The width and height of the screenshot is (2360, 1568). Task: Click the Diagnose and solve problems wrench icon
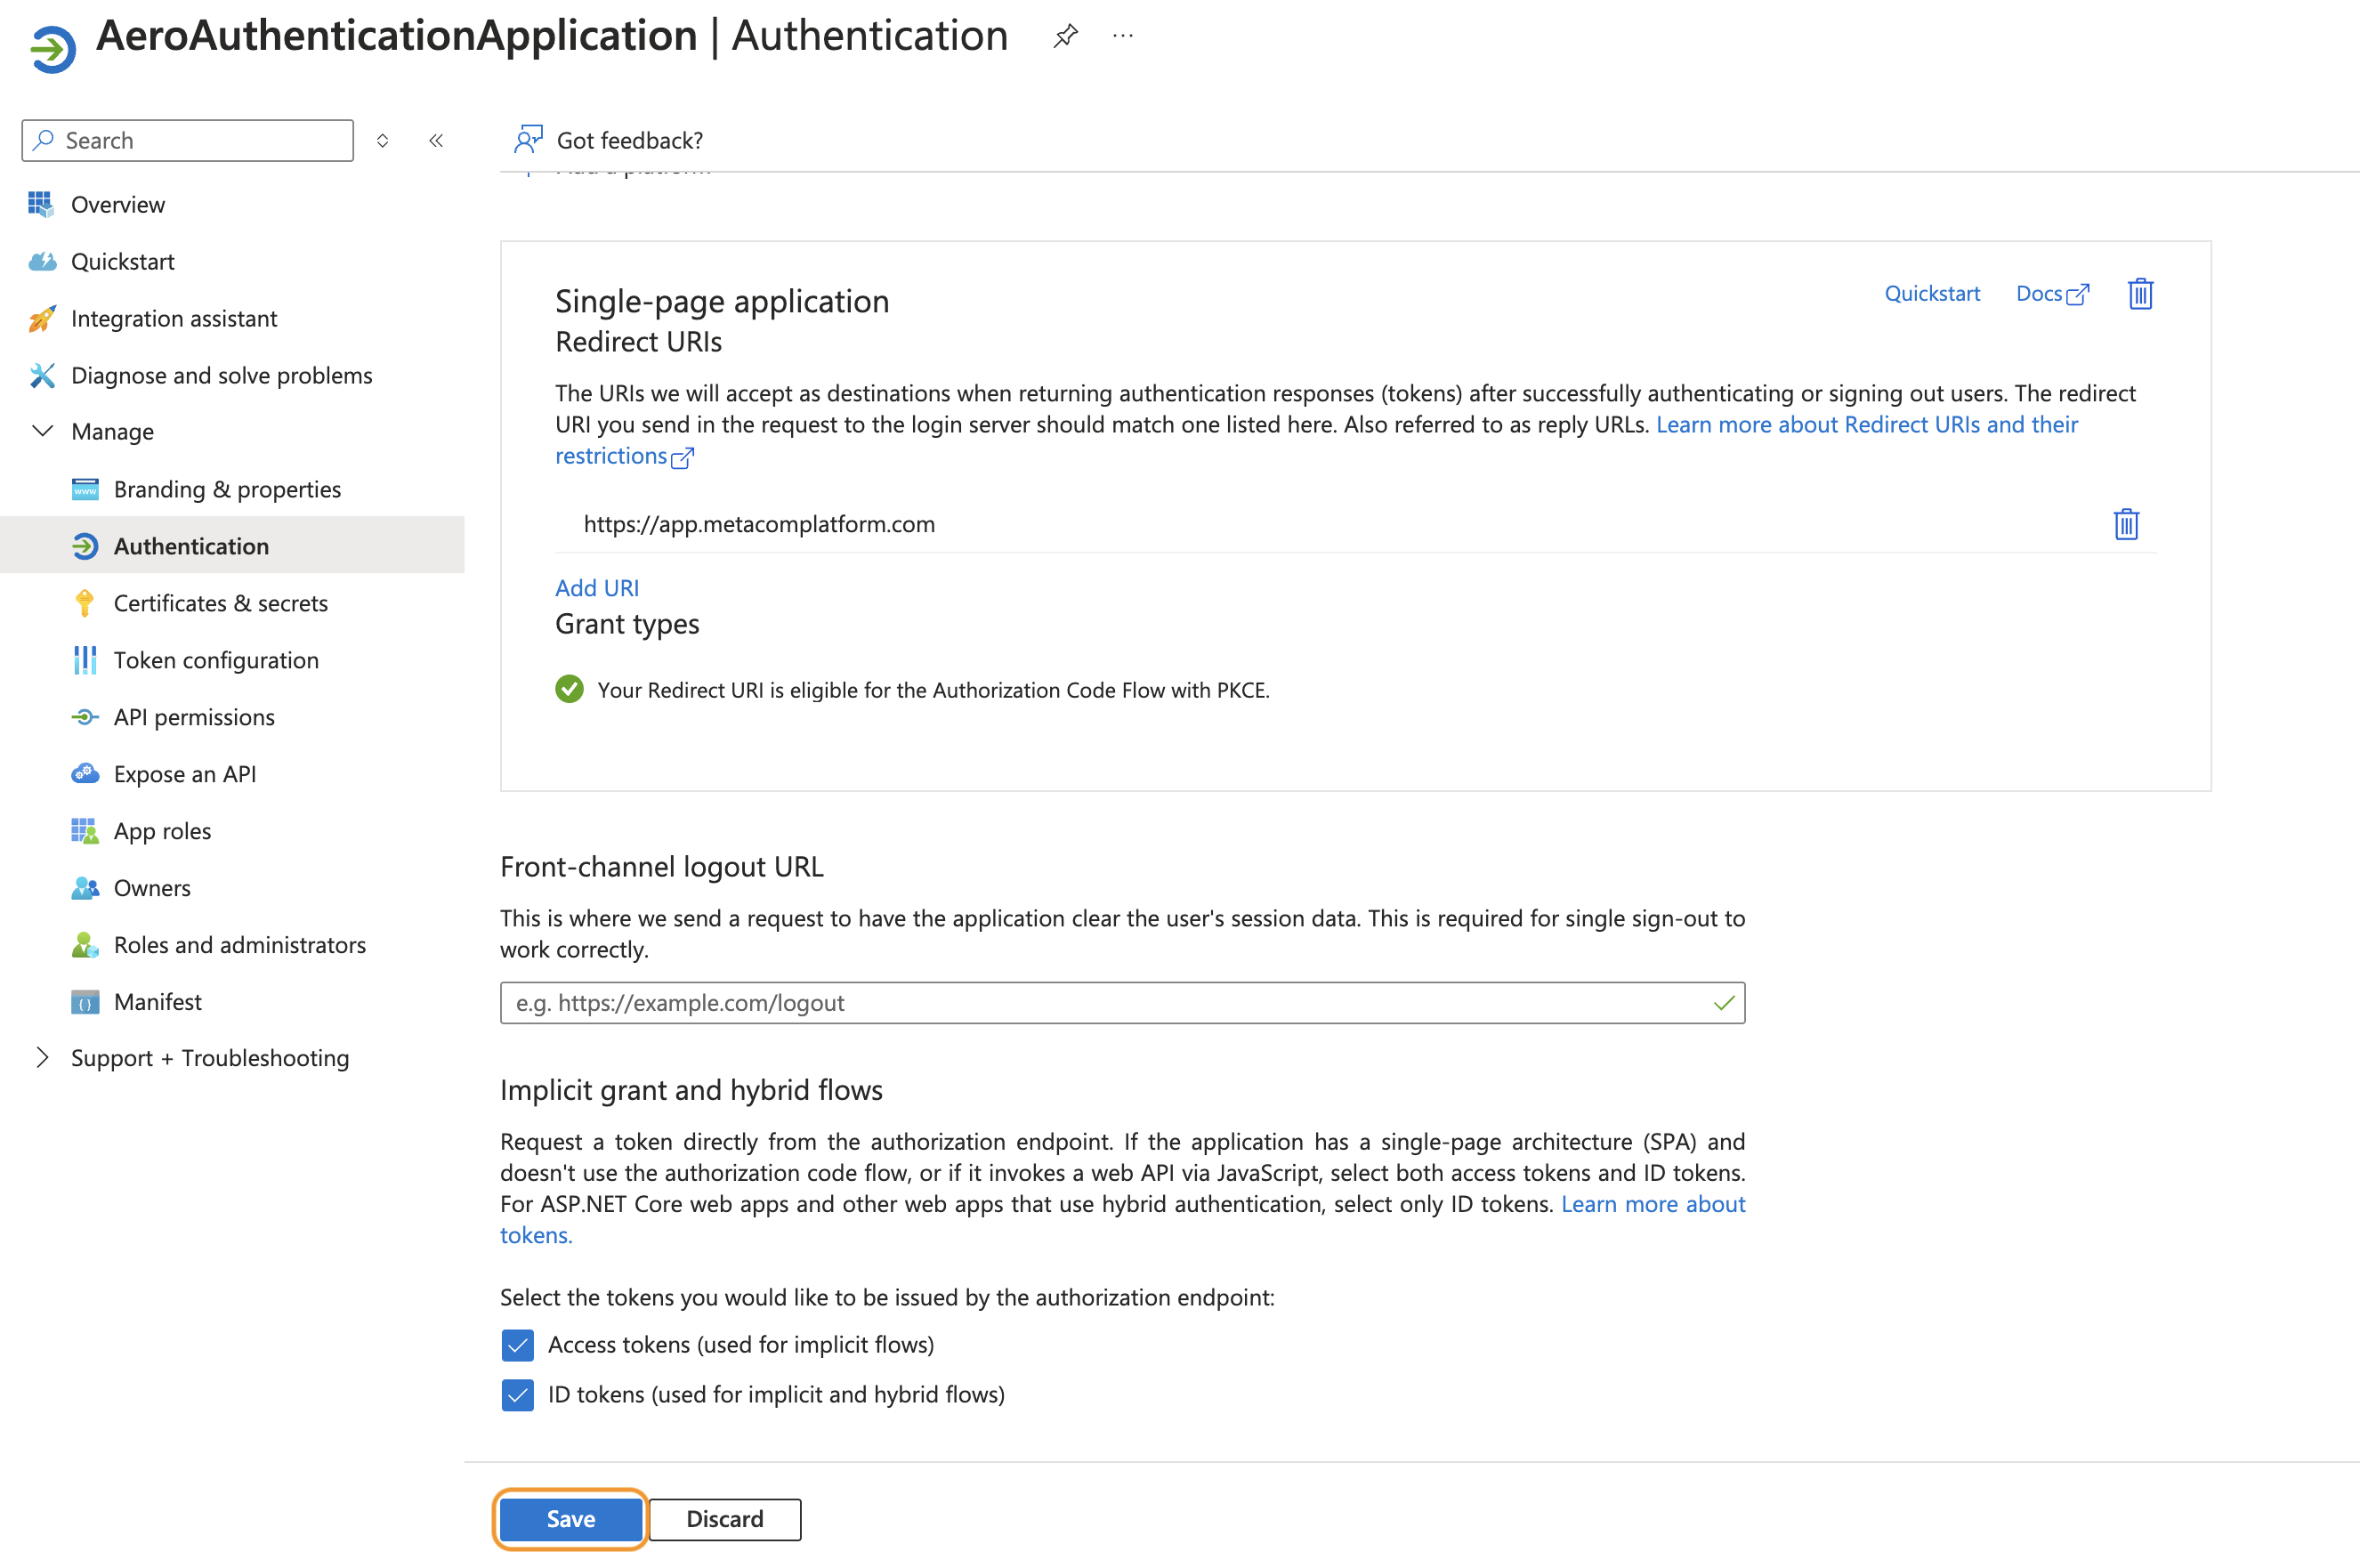pyautogui.click(x=42, y=375)
